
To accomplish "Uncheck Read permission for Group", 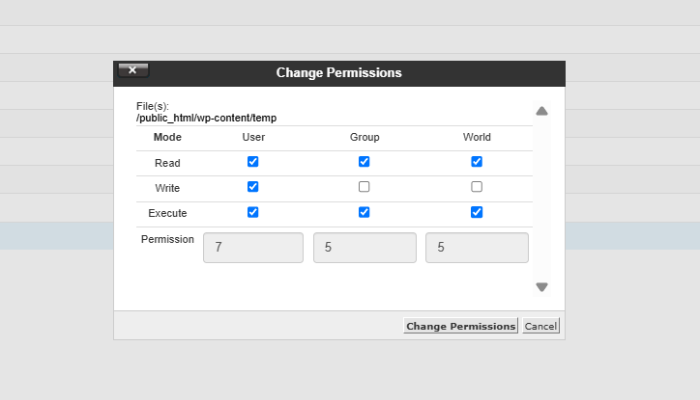I will 364,161.
